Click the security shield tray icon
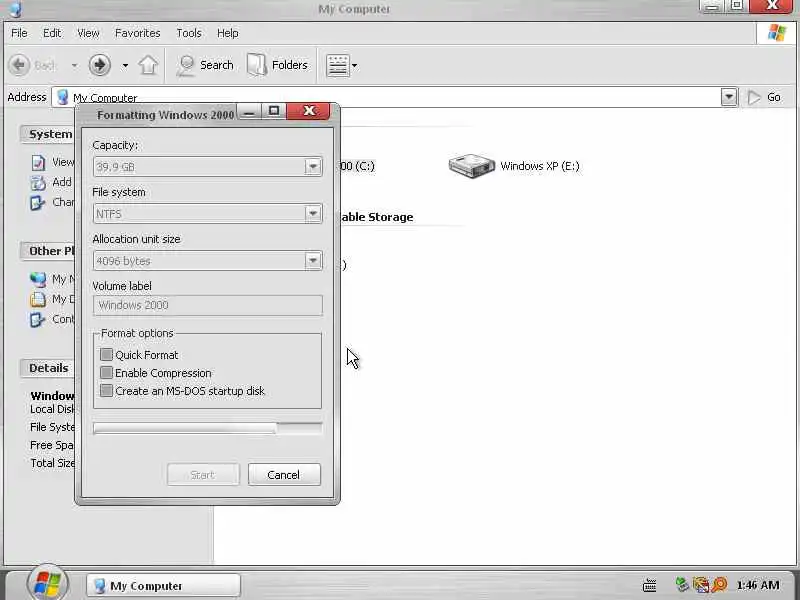Screen dimensions: 800x600 701,584
